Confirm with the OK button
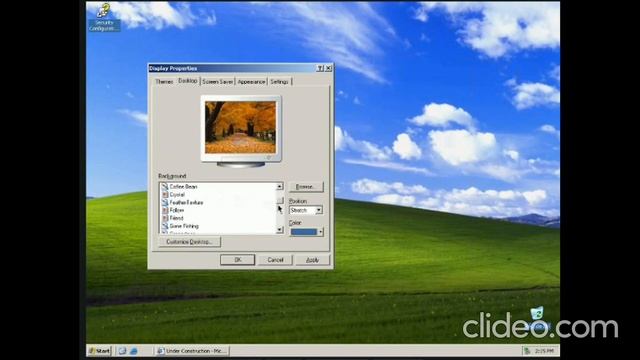The width and height of the screenshot is (640, 360). coord(238,260)
